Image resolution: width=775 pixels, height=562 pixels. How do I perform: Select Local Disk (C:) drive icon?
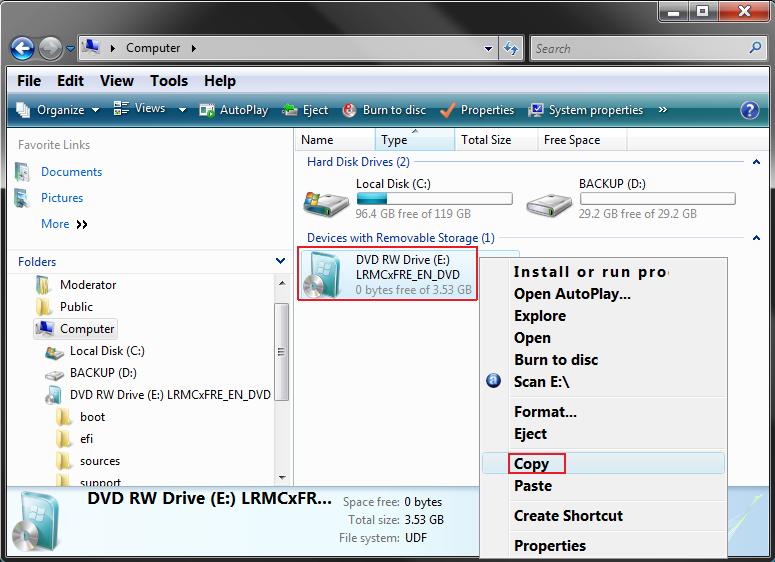[x=326, y=203]
